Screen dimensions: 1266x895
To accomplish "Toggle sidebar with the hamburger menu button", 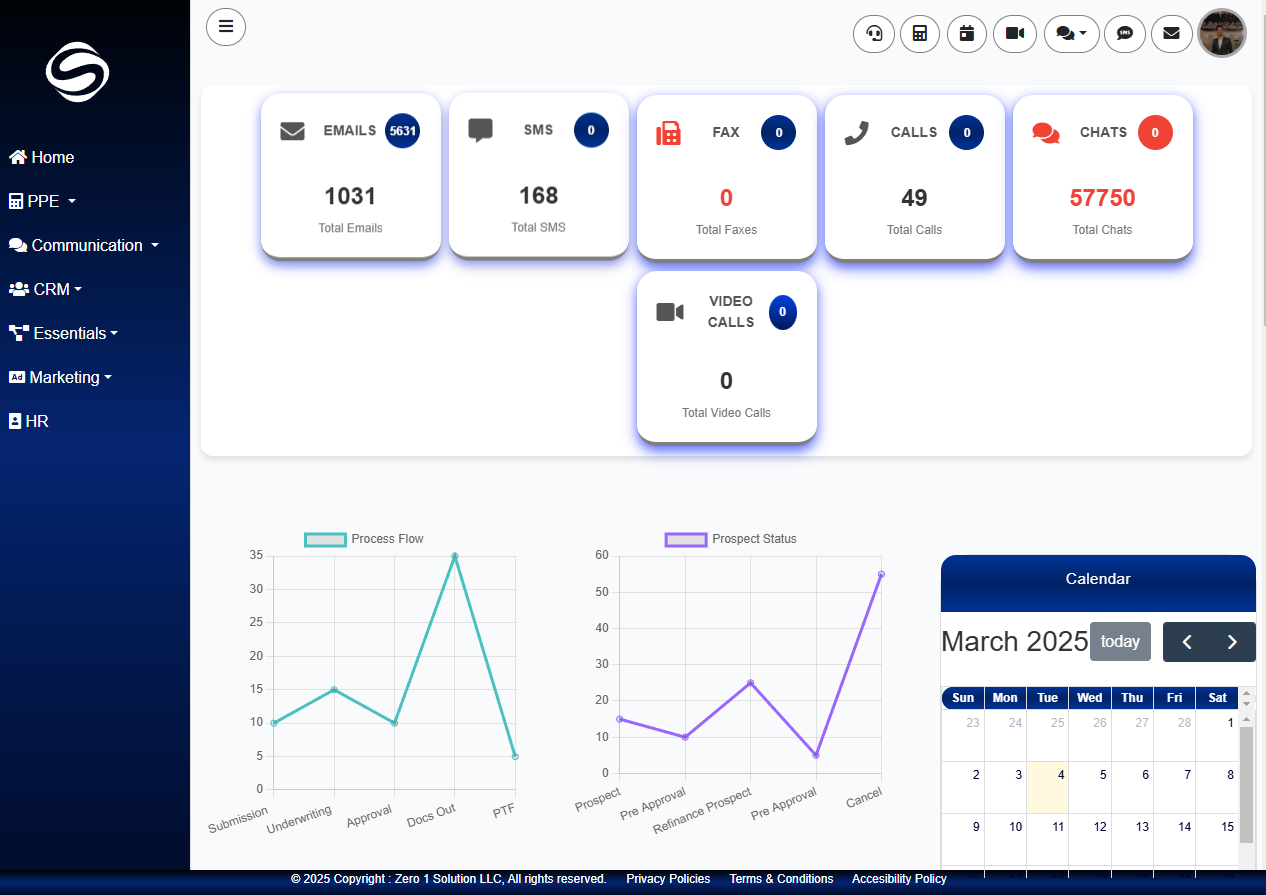I will point(226,26).
